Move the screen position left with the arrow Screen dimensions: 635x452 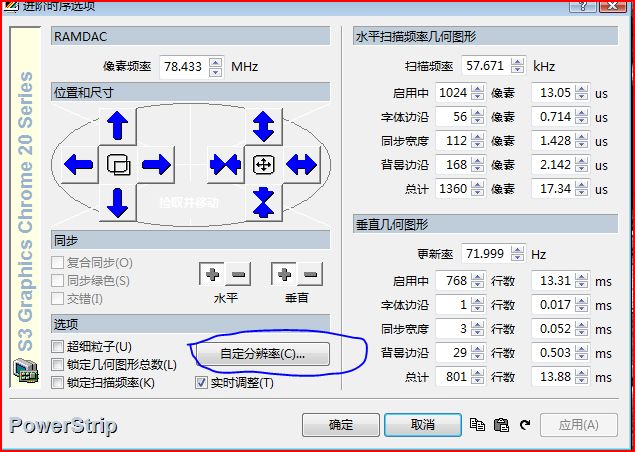click(79, 164)
